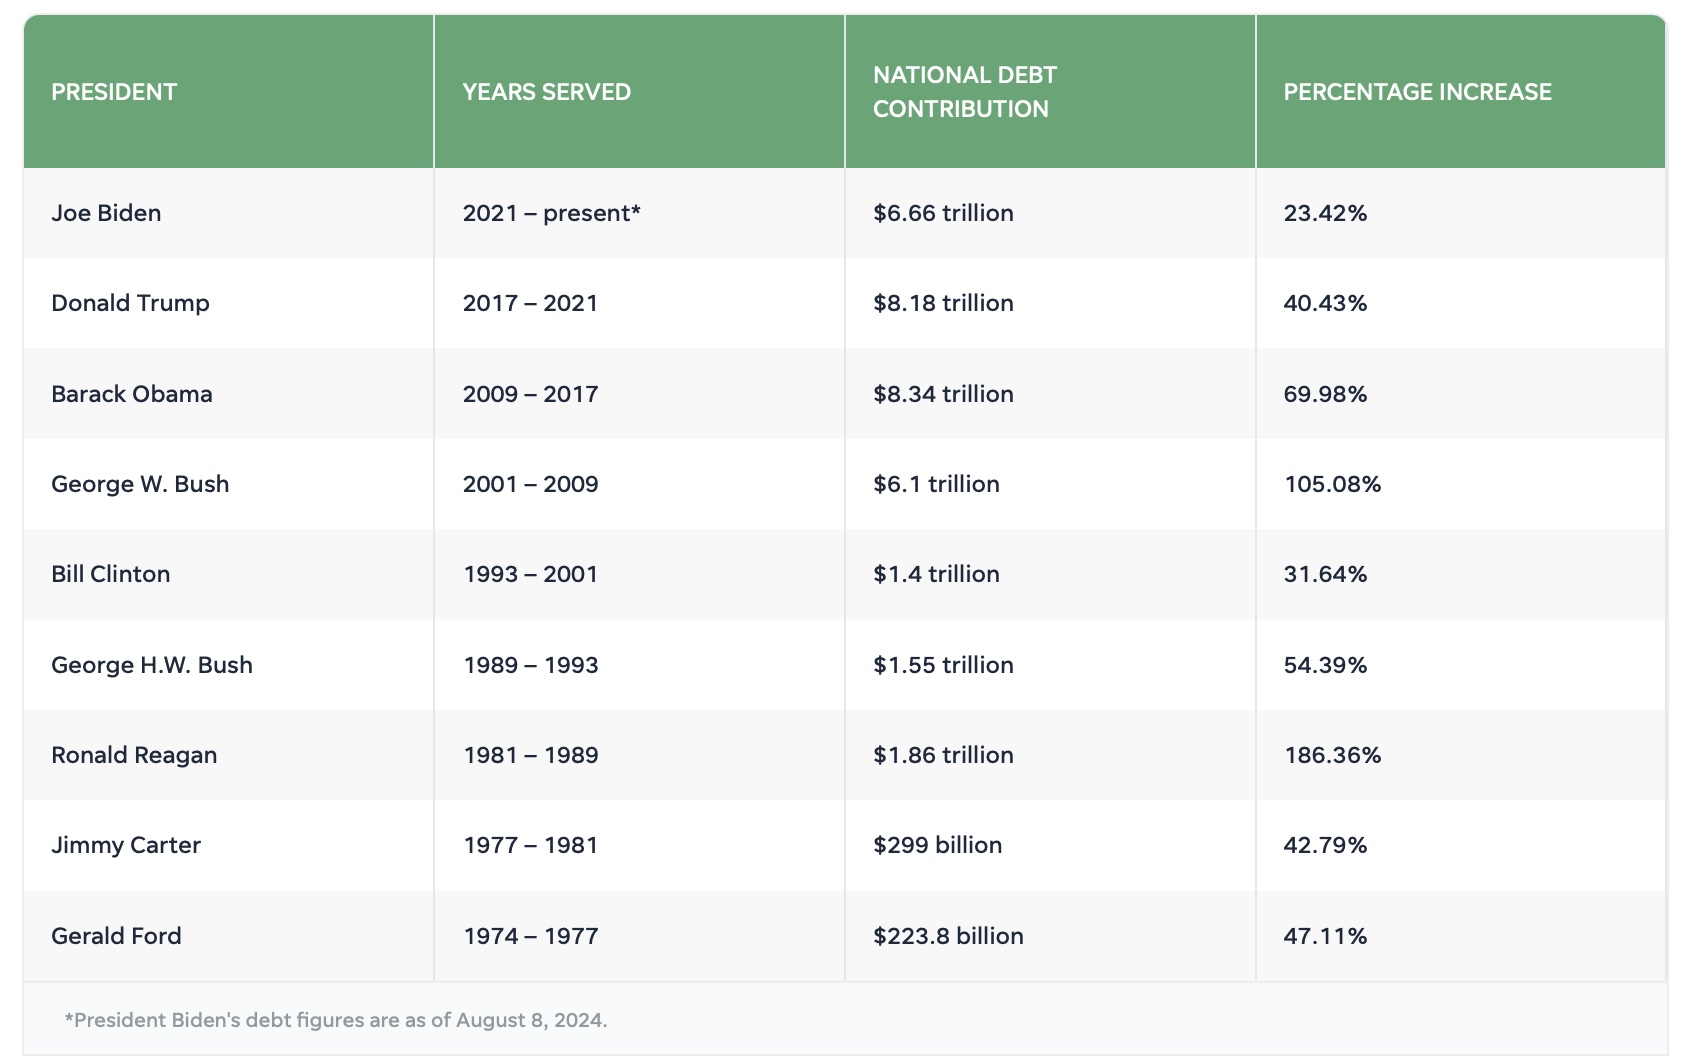Click the Barack Obama row name
The height and width of the screenshot is (1064, 1696).
(x=132, y=394)
